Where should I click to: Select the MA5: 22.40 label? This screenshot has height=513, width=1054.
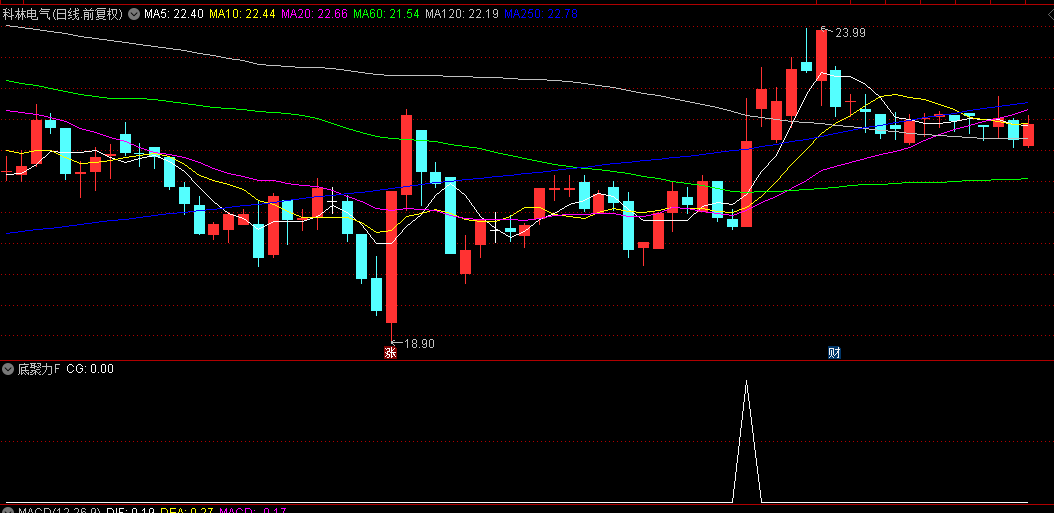coord(174,13)
